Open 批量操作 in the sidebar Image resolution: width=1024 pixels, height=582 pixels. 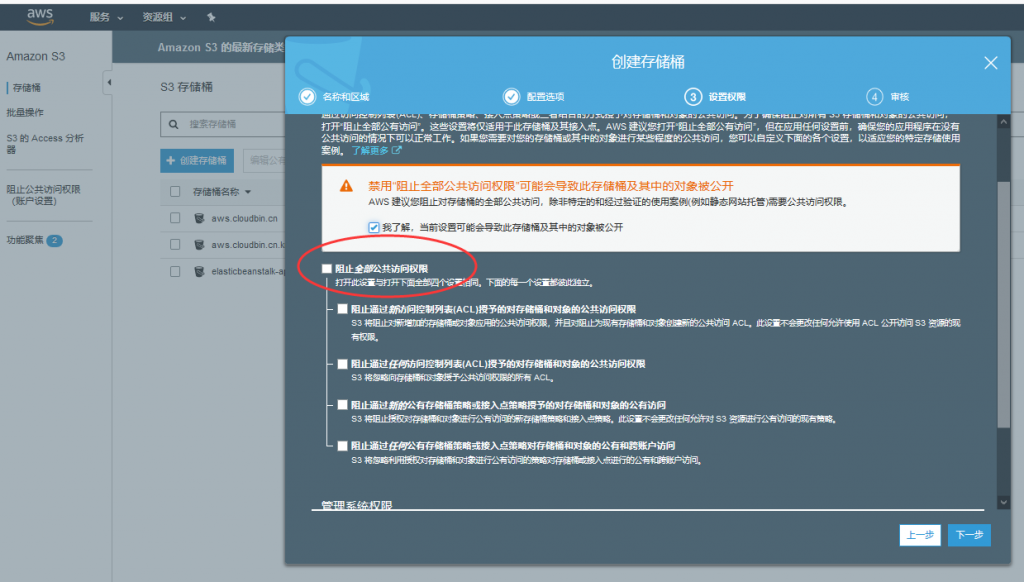tap(25, 112)
